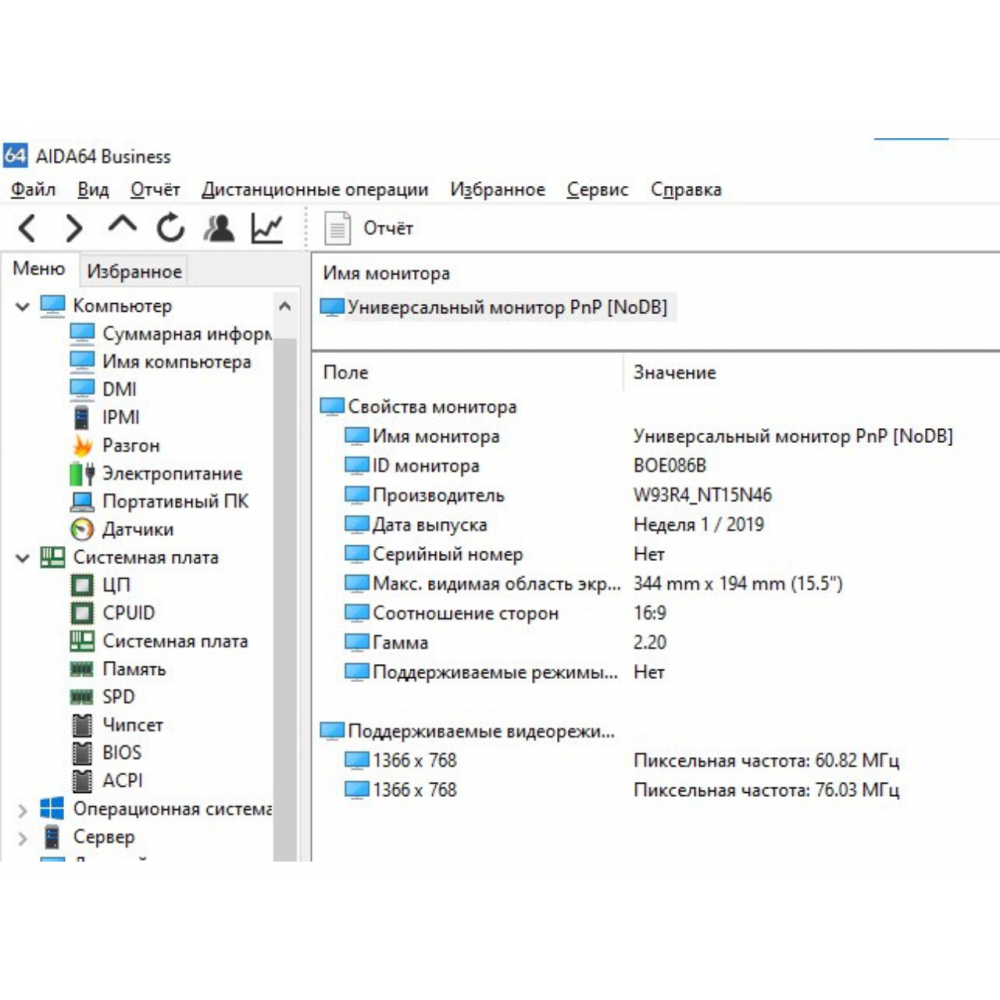Screen dimensions: 1000x1000
Task: Click the Память memory module icon
Action: (x=82, y=669)
